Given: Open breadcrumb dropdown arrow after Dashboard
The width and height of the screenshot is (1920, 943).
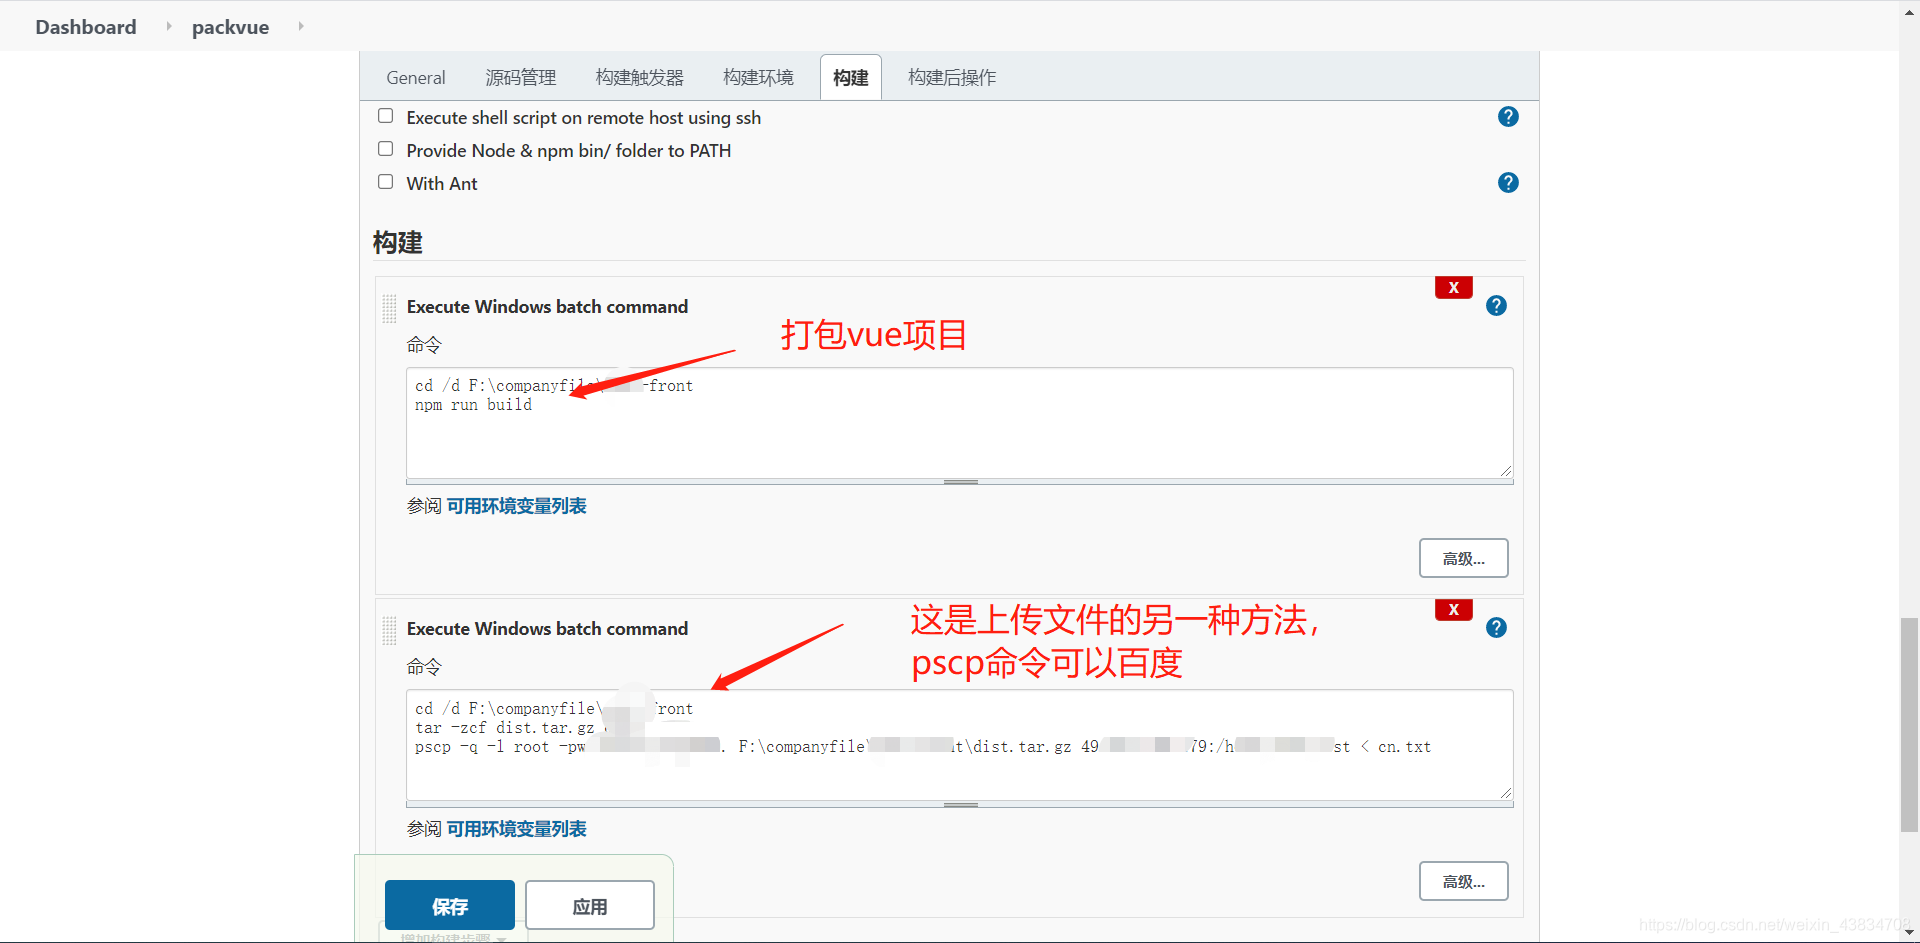Looking at the screenshot, I should [168, 26].
